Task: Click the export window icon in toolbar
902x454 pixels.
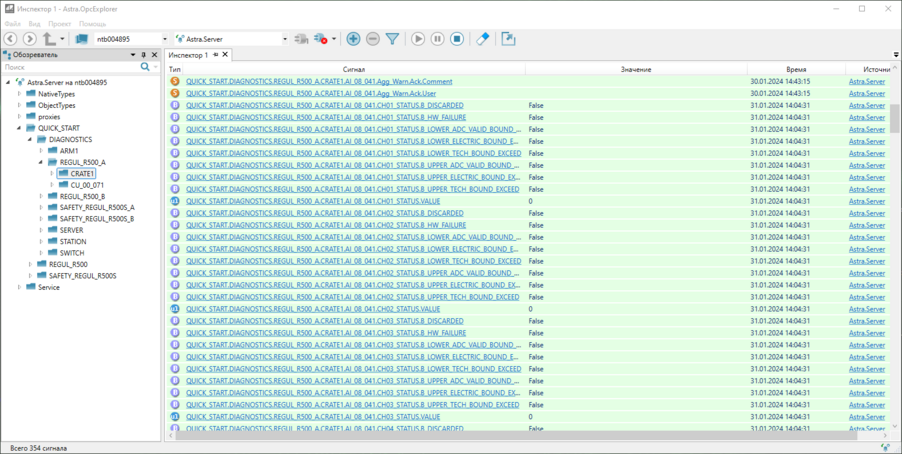Action: pos(508,39)
